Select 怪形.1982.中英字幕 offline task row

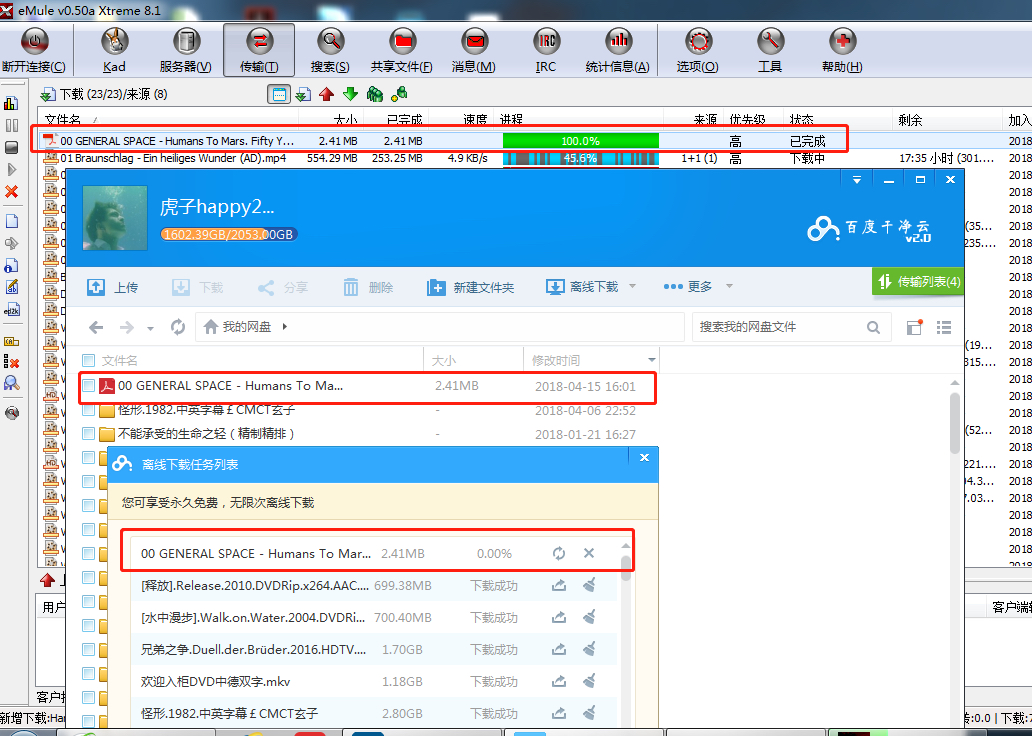pyautogui.click(x=374, y=713)
